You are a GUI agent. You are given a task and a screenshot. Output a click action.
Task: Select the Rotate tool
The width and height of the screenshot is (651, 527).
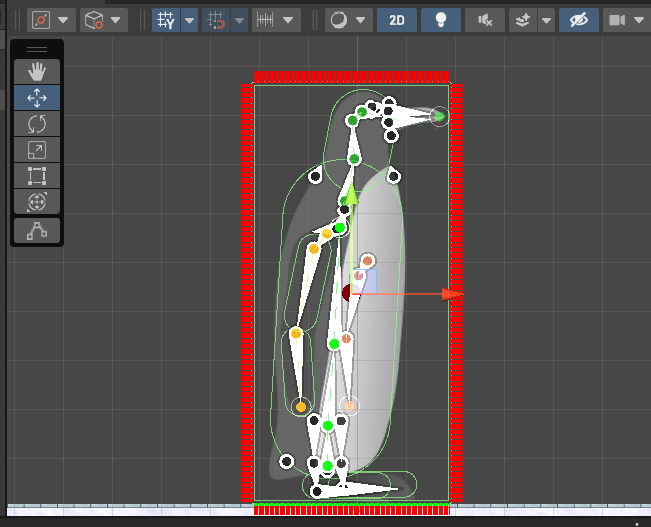pos(37,124)
